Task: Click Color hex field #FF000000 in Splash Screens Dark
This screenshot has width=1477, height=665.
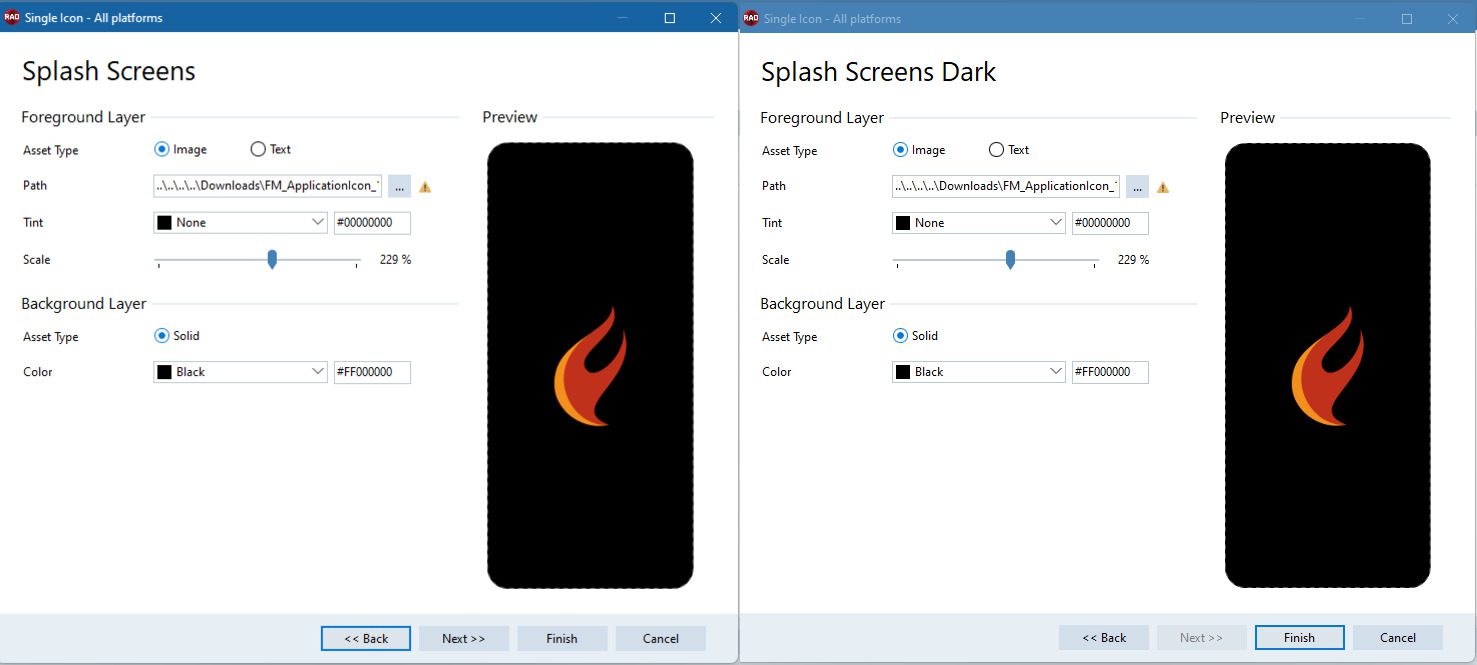Action: [1110, 372]
